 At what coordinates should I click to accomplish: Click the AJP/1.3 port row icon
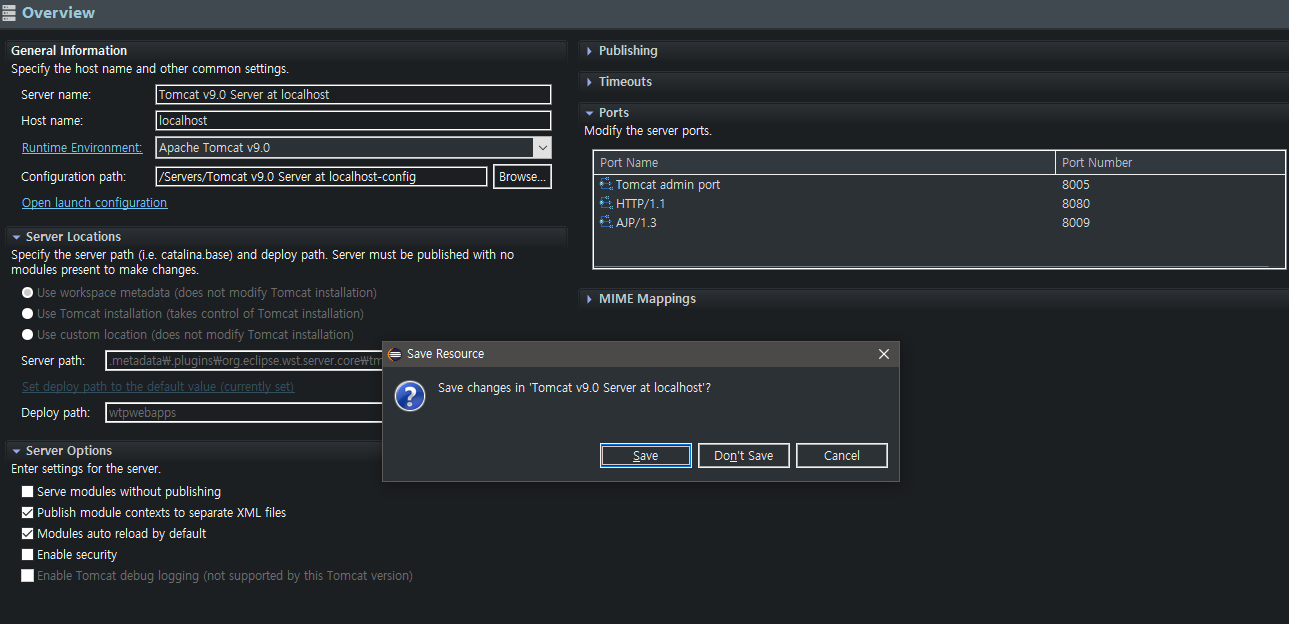click(x=605, y=223)
